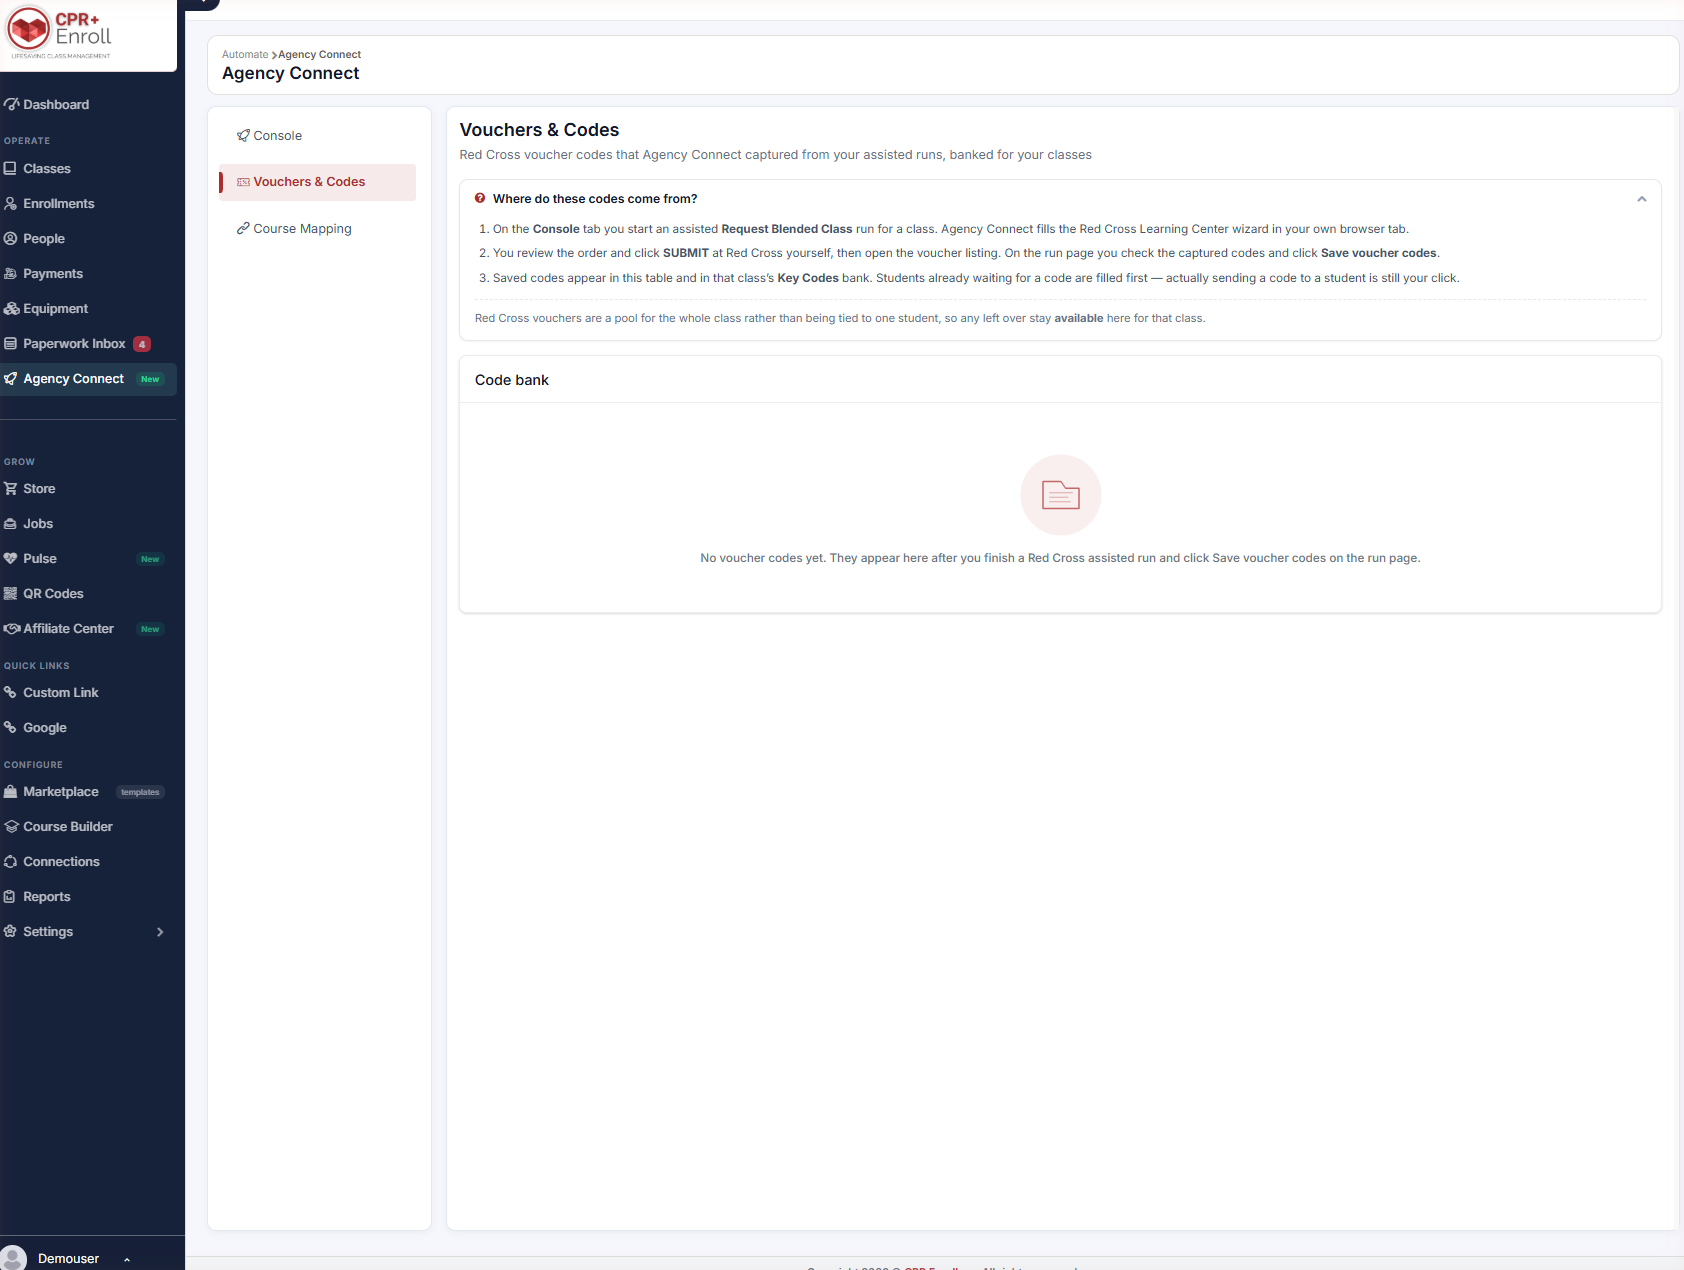Click the Marketplace bag icon

point(10,791)
